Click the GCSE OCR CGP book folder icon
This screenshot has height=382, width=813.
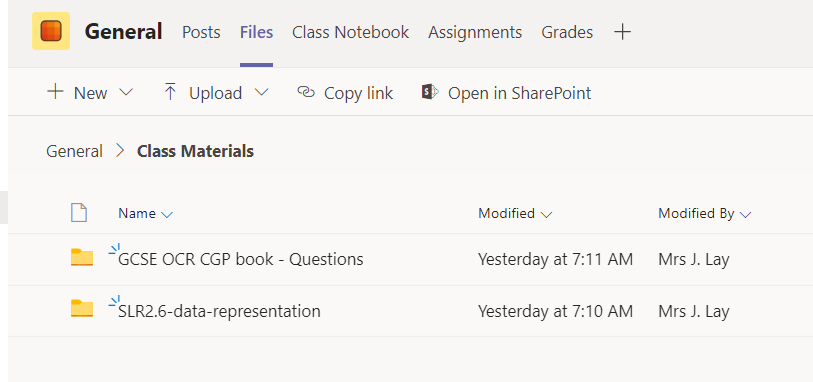click(x=82, y=258)
